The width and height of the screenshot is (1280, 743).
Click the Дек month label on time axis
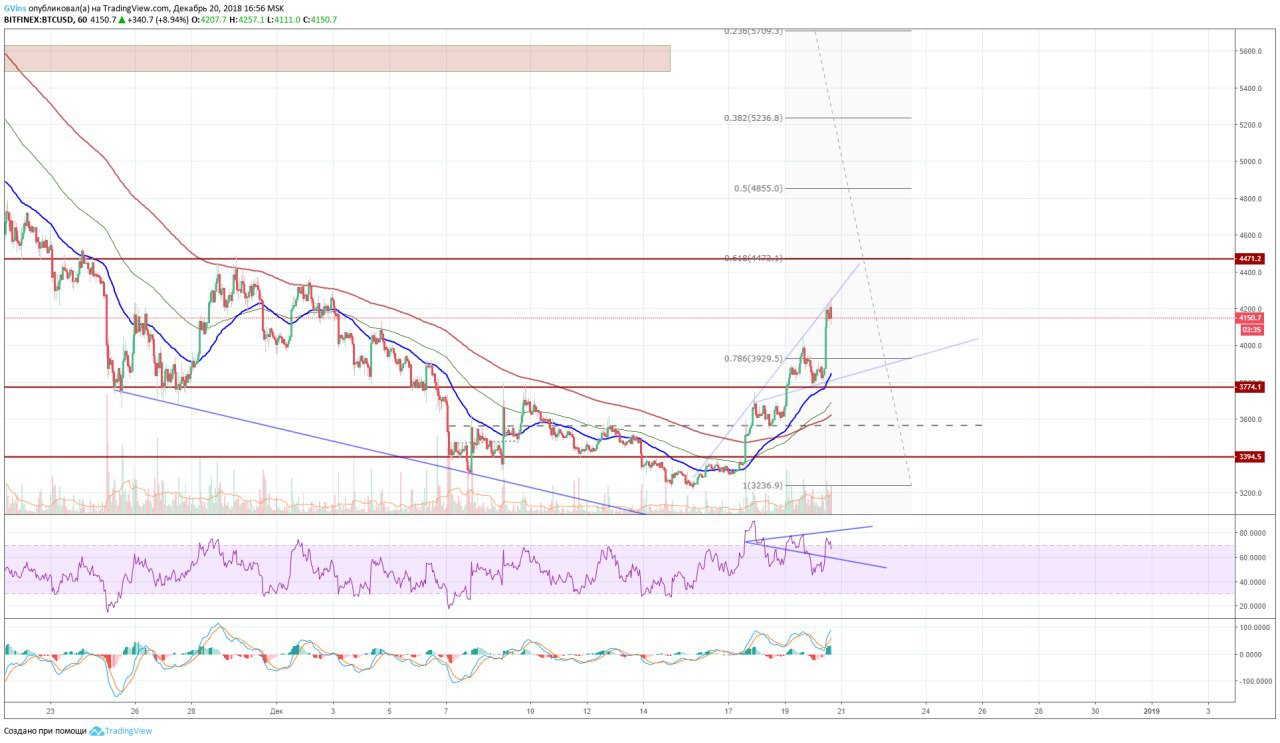pyautogui.click(x=276, y=711)
